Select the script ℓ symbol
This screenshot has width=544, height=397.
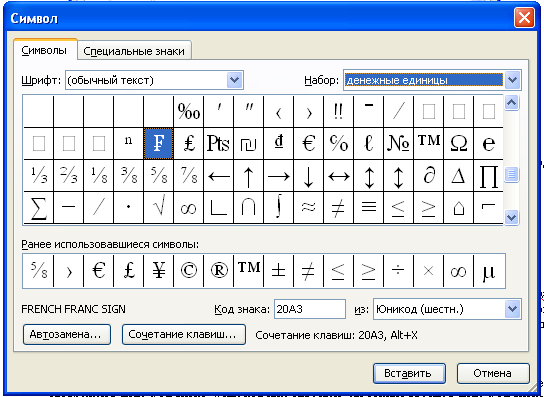368,143
